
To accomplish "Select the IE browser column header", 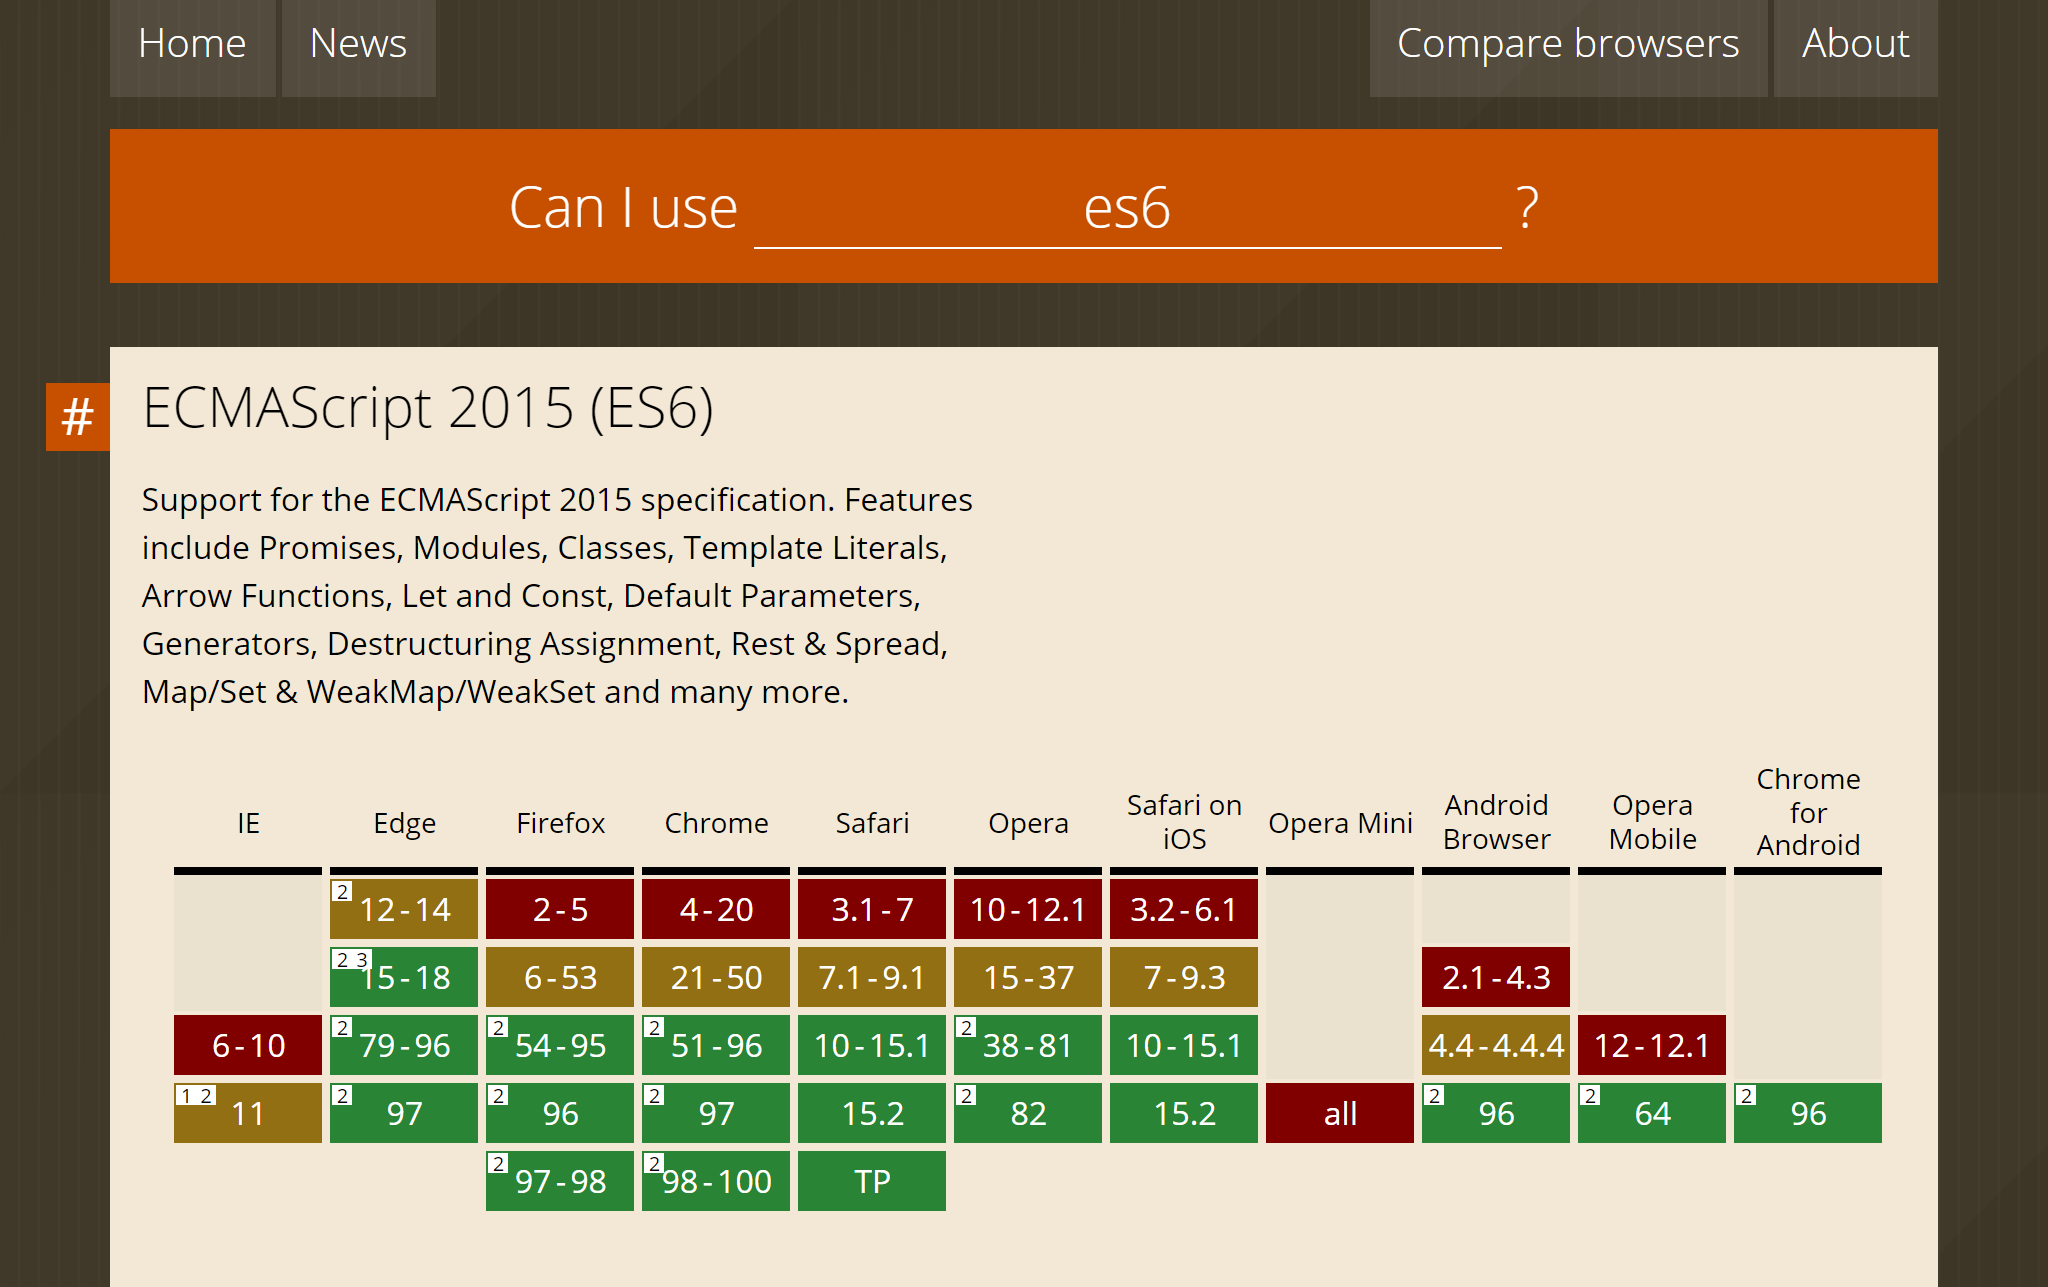I will pos(248,823).
